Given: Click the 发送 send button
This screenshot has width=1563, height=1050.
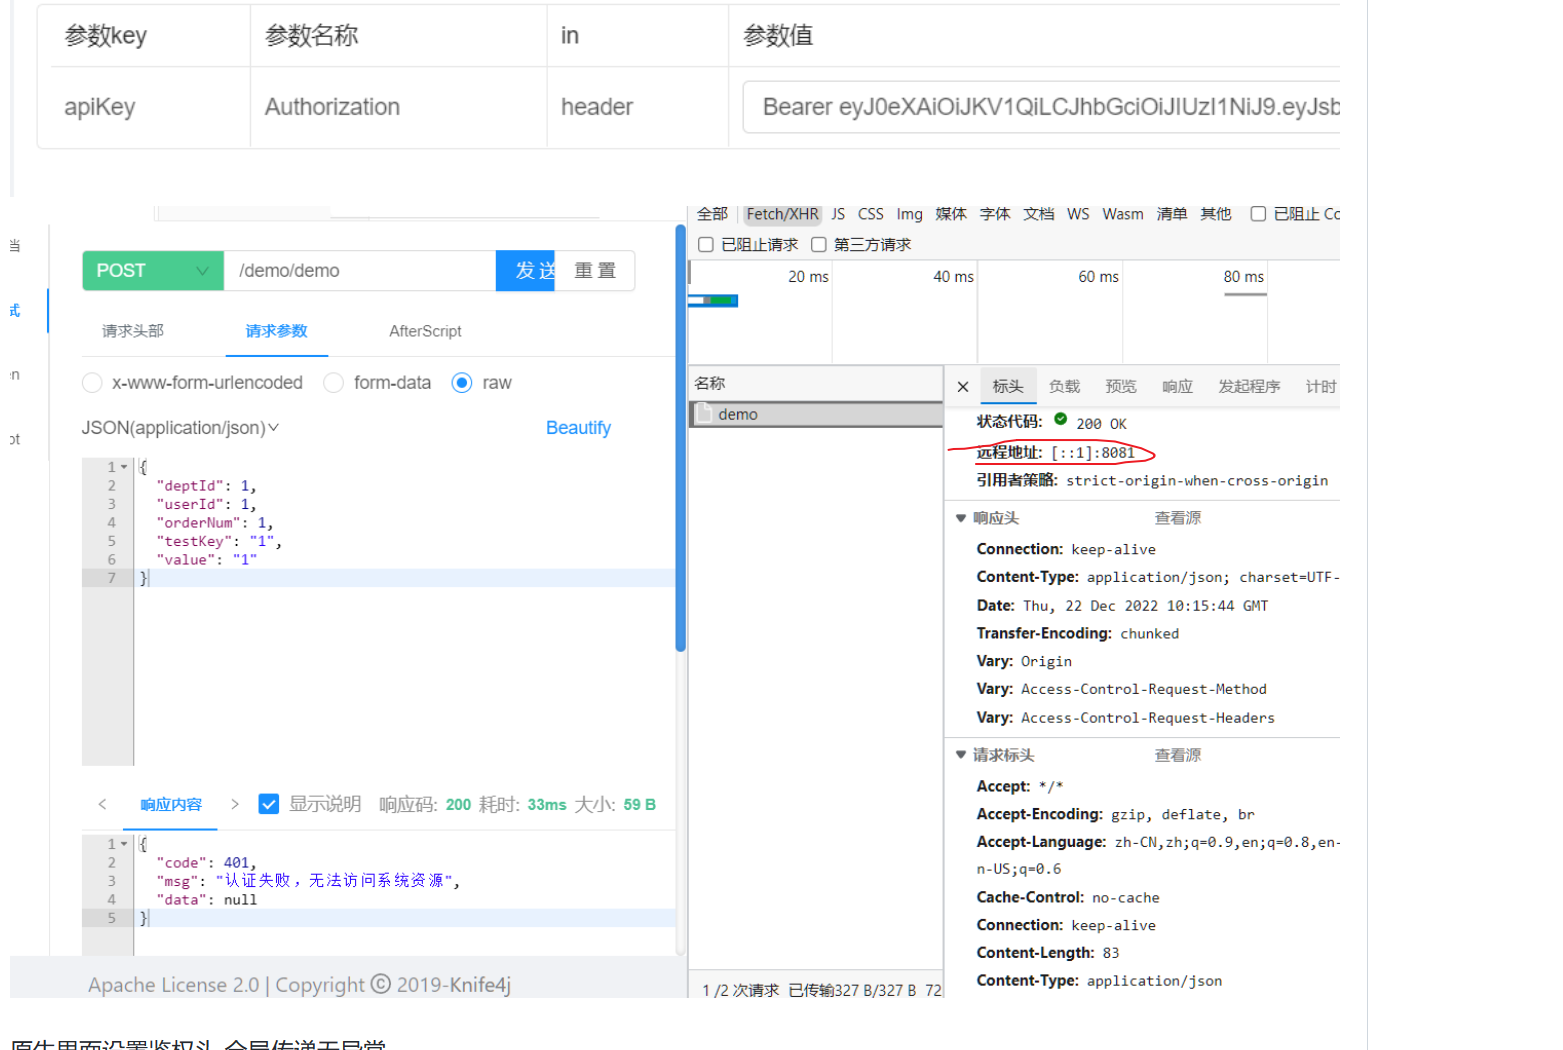Looking at the screenshot, I should tap(526, 271).
